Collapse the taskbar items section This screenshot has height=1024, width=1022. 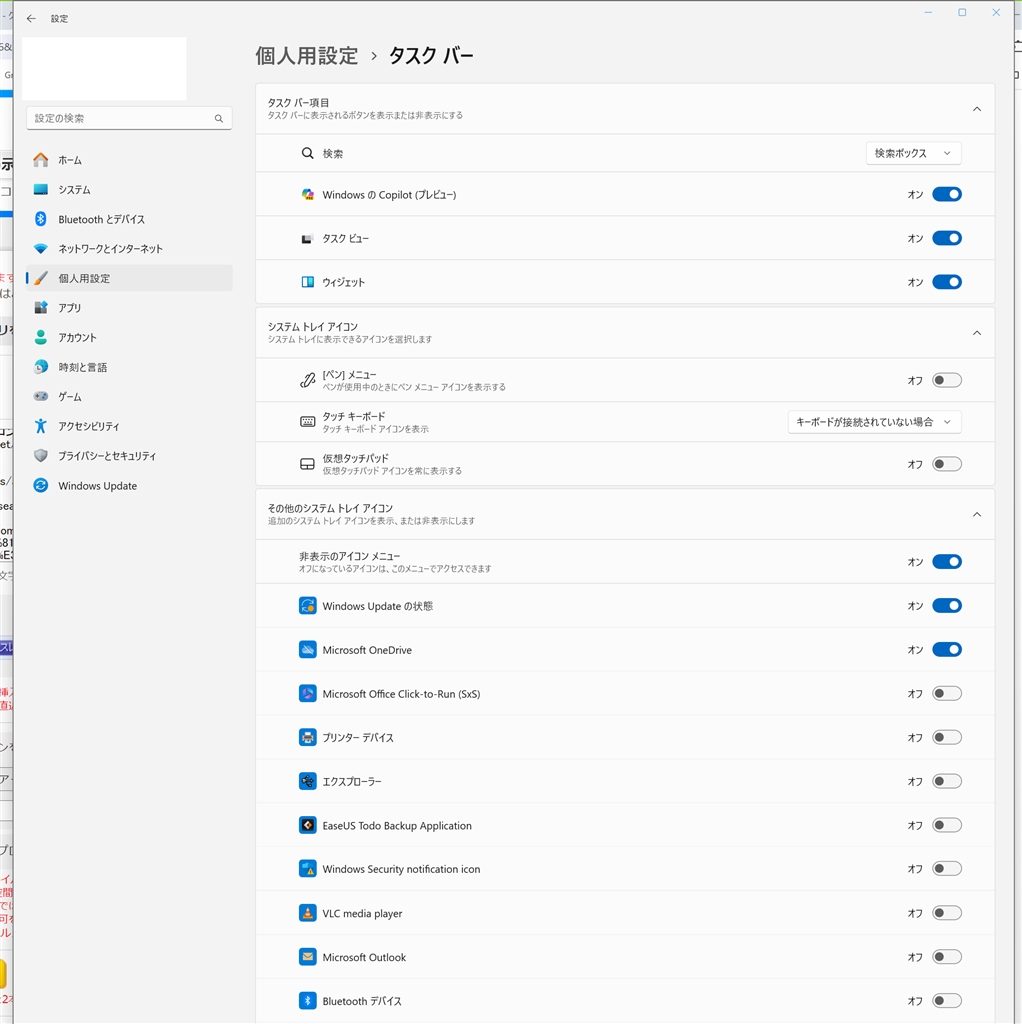pos(977,109)
